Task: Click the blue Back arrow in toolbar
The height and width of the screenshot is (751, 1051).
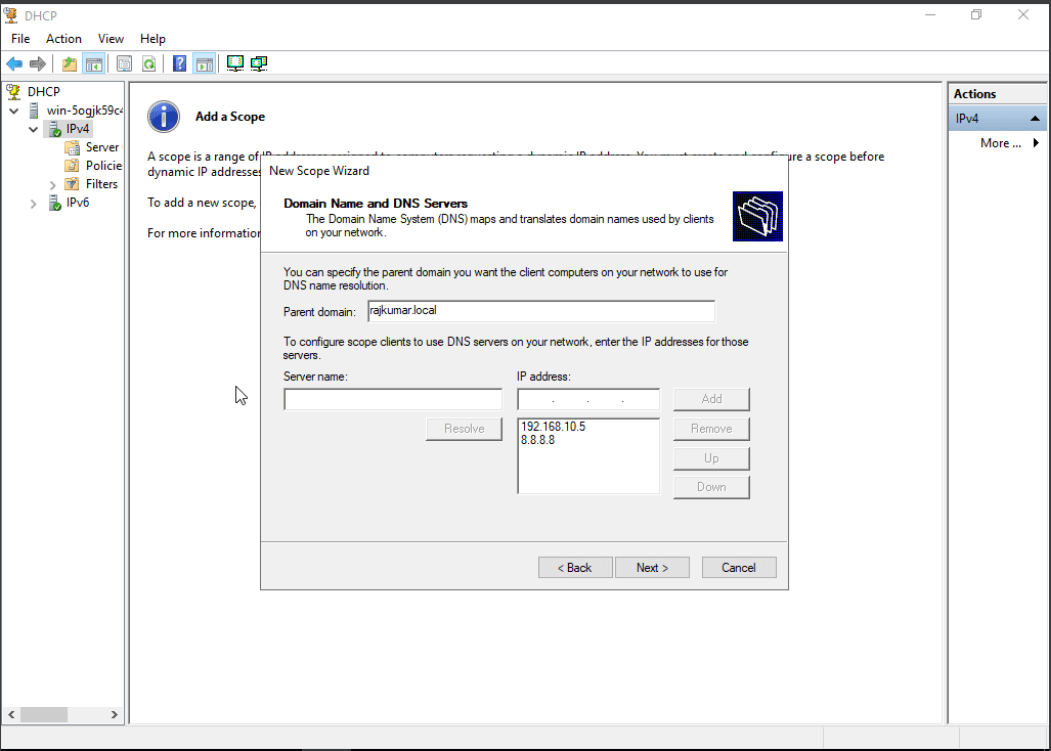Action: pyautogui.click(x=14, y=64)
